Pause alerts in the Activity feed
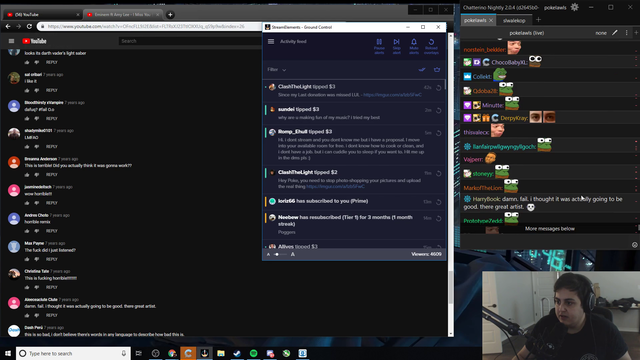Image resolution: width=640 pixels, height=360 pixels. (x=379, y=46)
